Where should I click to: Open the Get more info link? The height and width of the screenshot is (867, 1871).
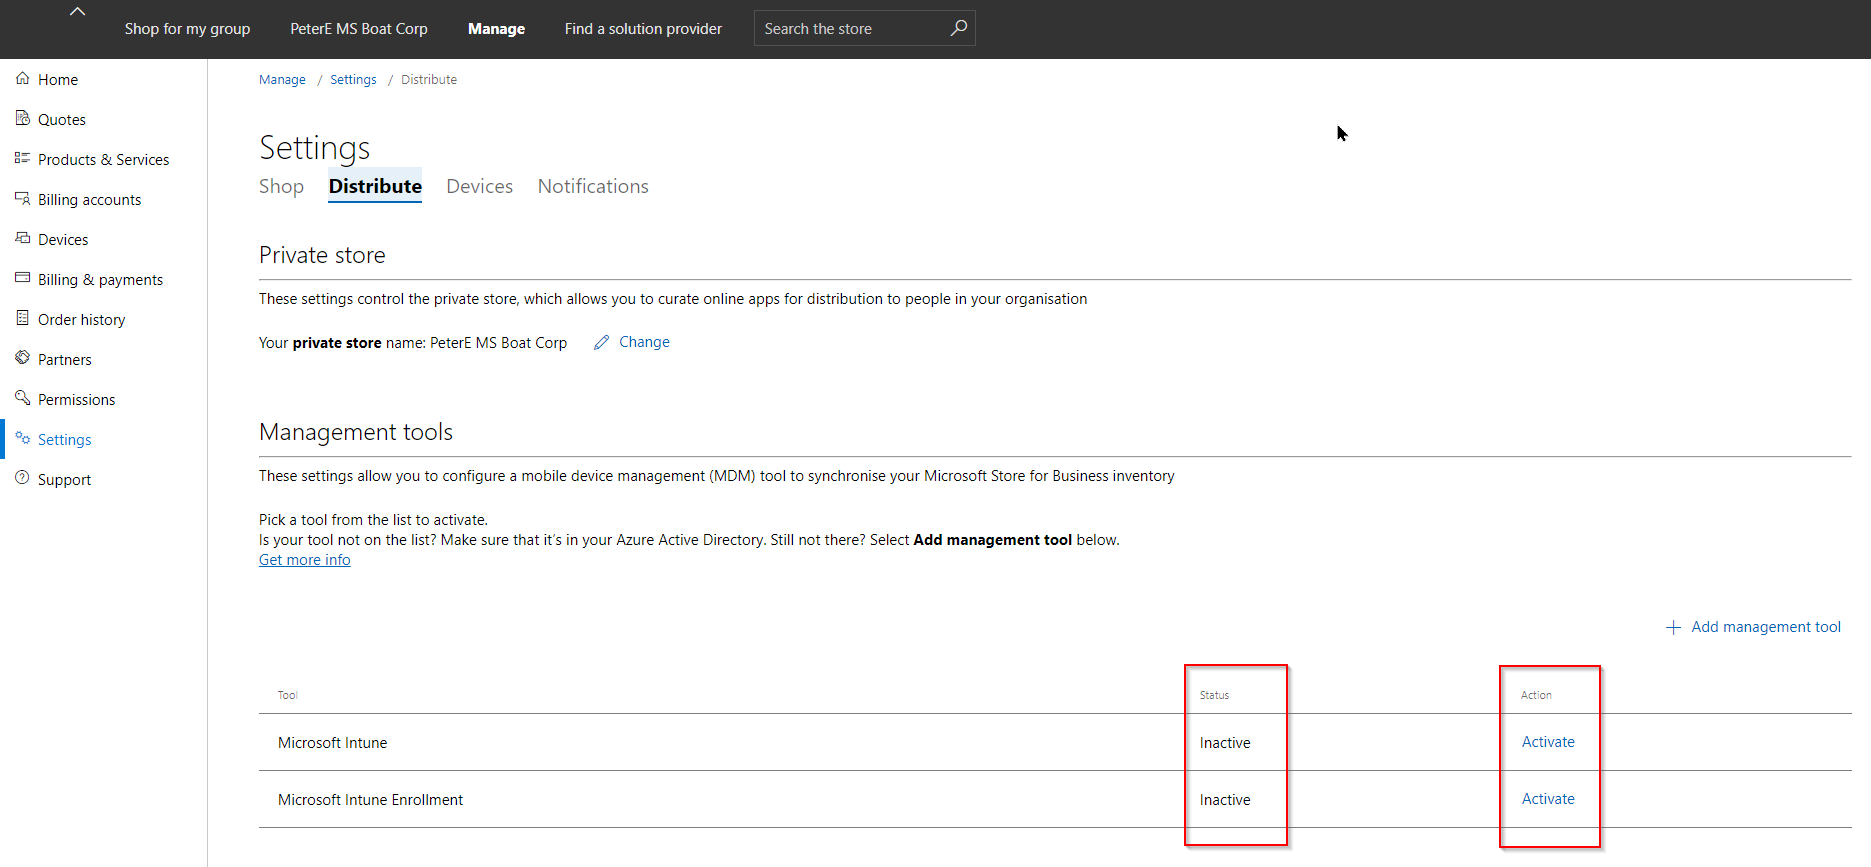pyautogui.click(x=305, y=560)
